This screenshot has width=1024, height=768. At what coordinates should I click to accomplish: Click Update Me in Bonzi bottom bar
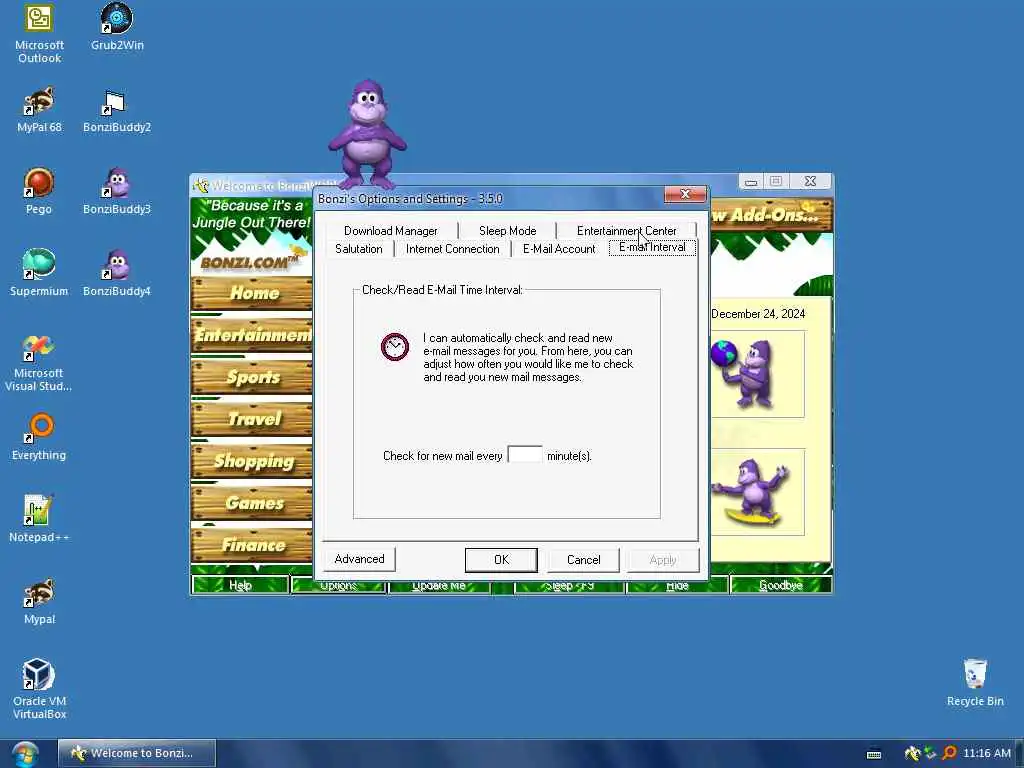(439, 586)
